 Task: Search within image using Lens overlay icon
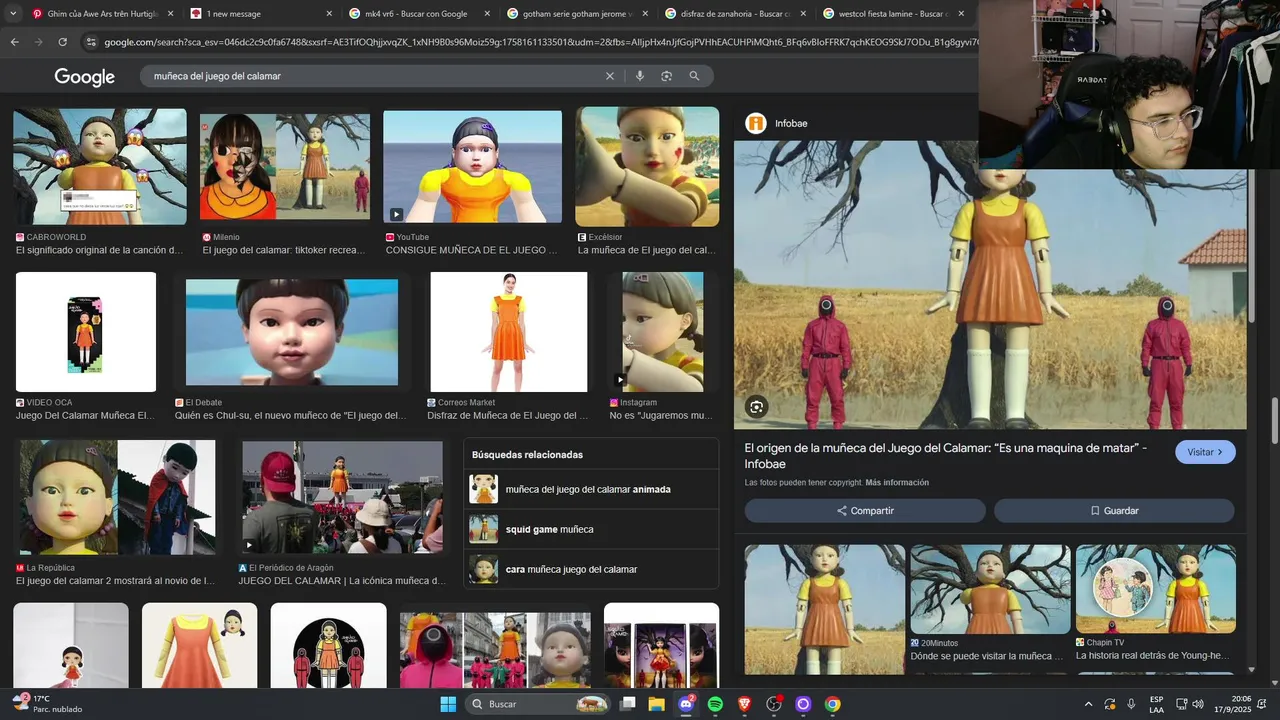click(x=757, y=407)
